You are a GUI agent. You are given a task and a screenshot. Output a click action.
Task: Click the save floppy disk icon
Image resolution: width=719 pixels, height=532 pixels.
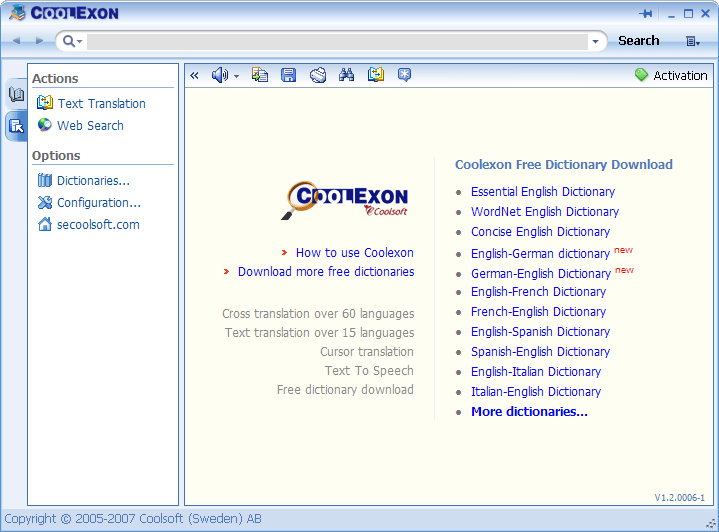tap(288, 75)
